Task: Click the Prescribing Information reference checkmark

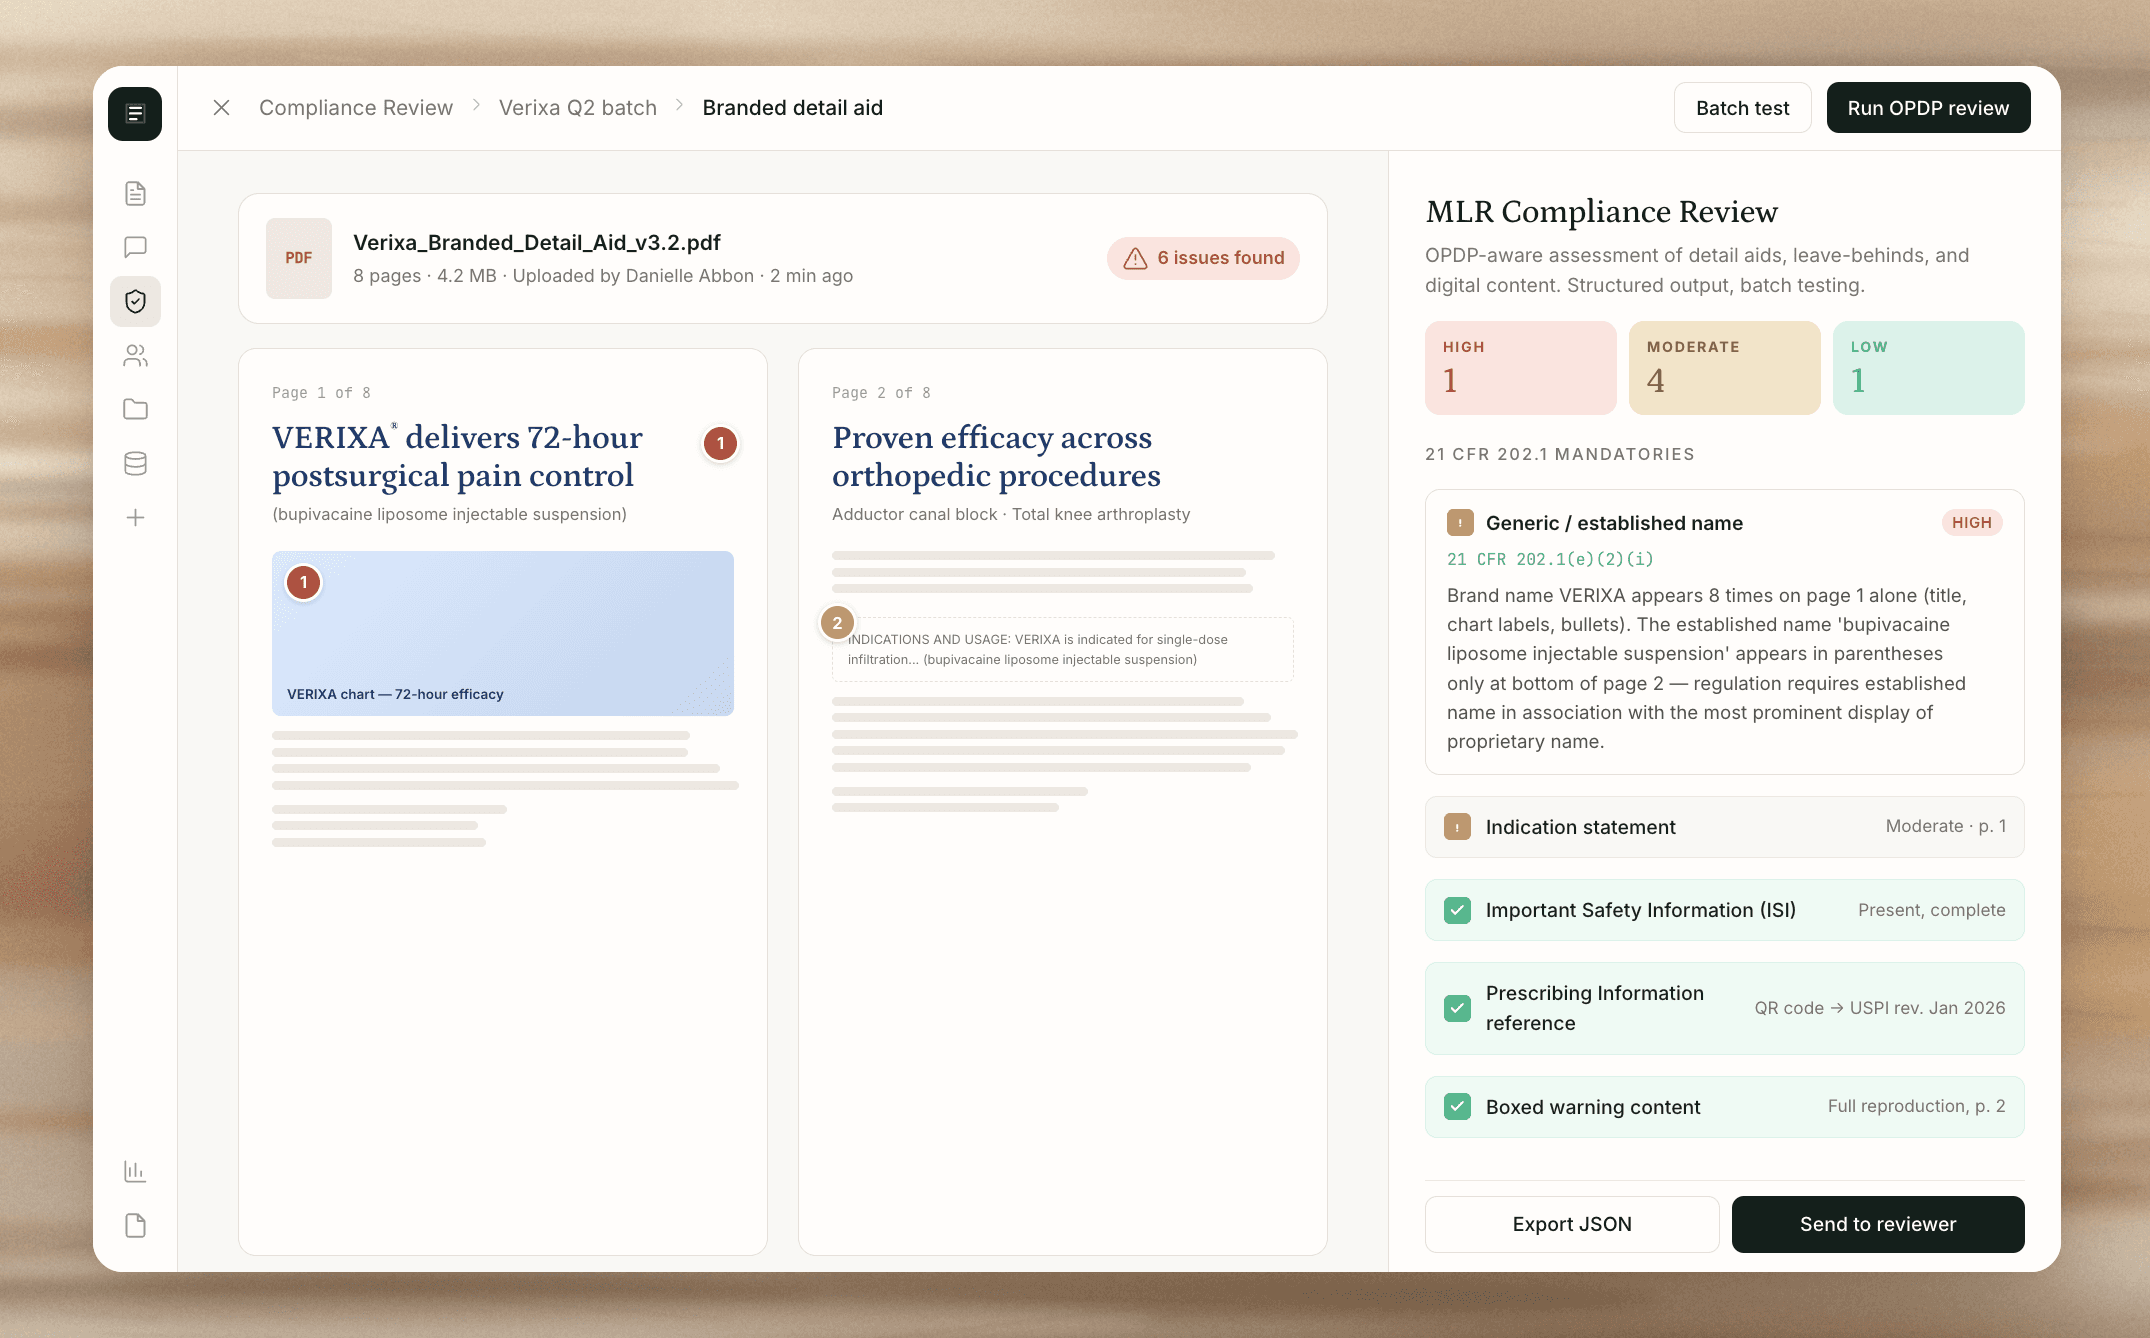Action: 1457,1008
